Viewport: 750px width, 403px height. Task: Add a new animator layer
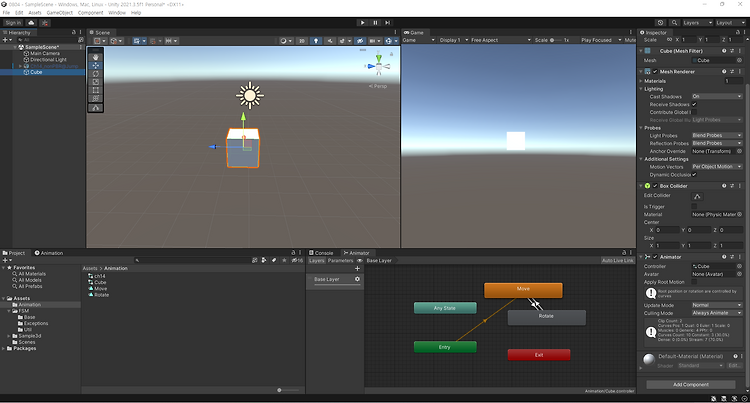357,268
